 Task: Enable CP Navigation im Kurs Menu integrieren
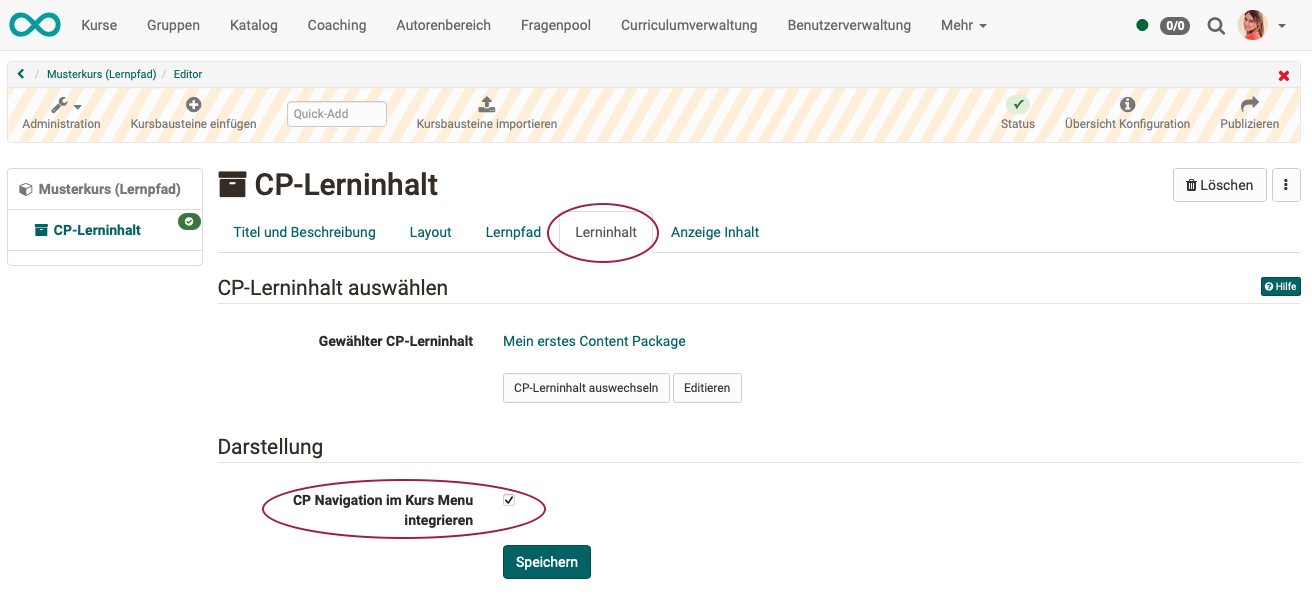pos(508,500)
